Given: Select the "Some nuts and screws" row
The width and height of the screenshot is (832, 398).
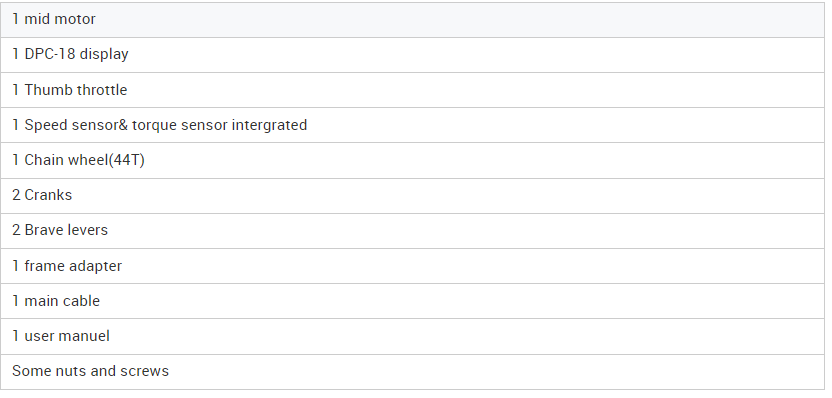Looking at the screenshot, I should click(x=412, y=371).
